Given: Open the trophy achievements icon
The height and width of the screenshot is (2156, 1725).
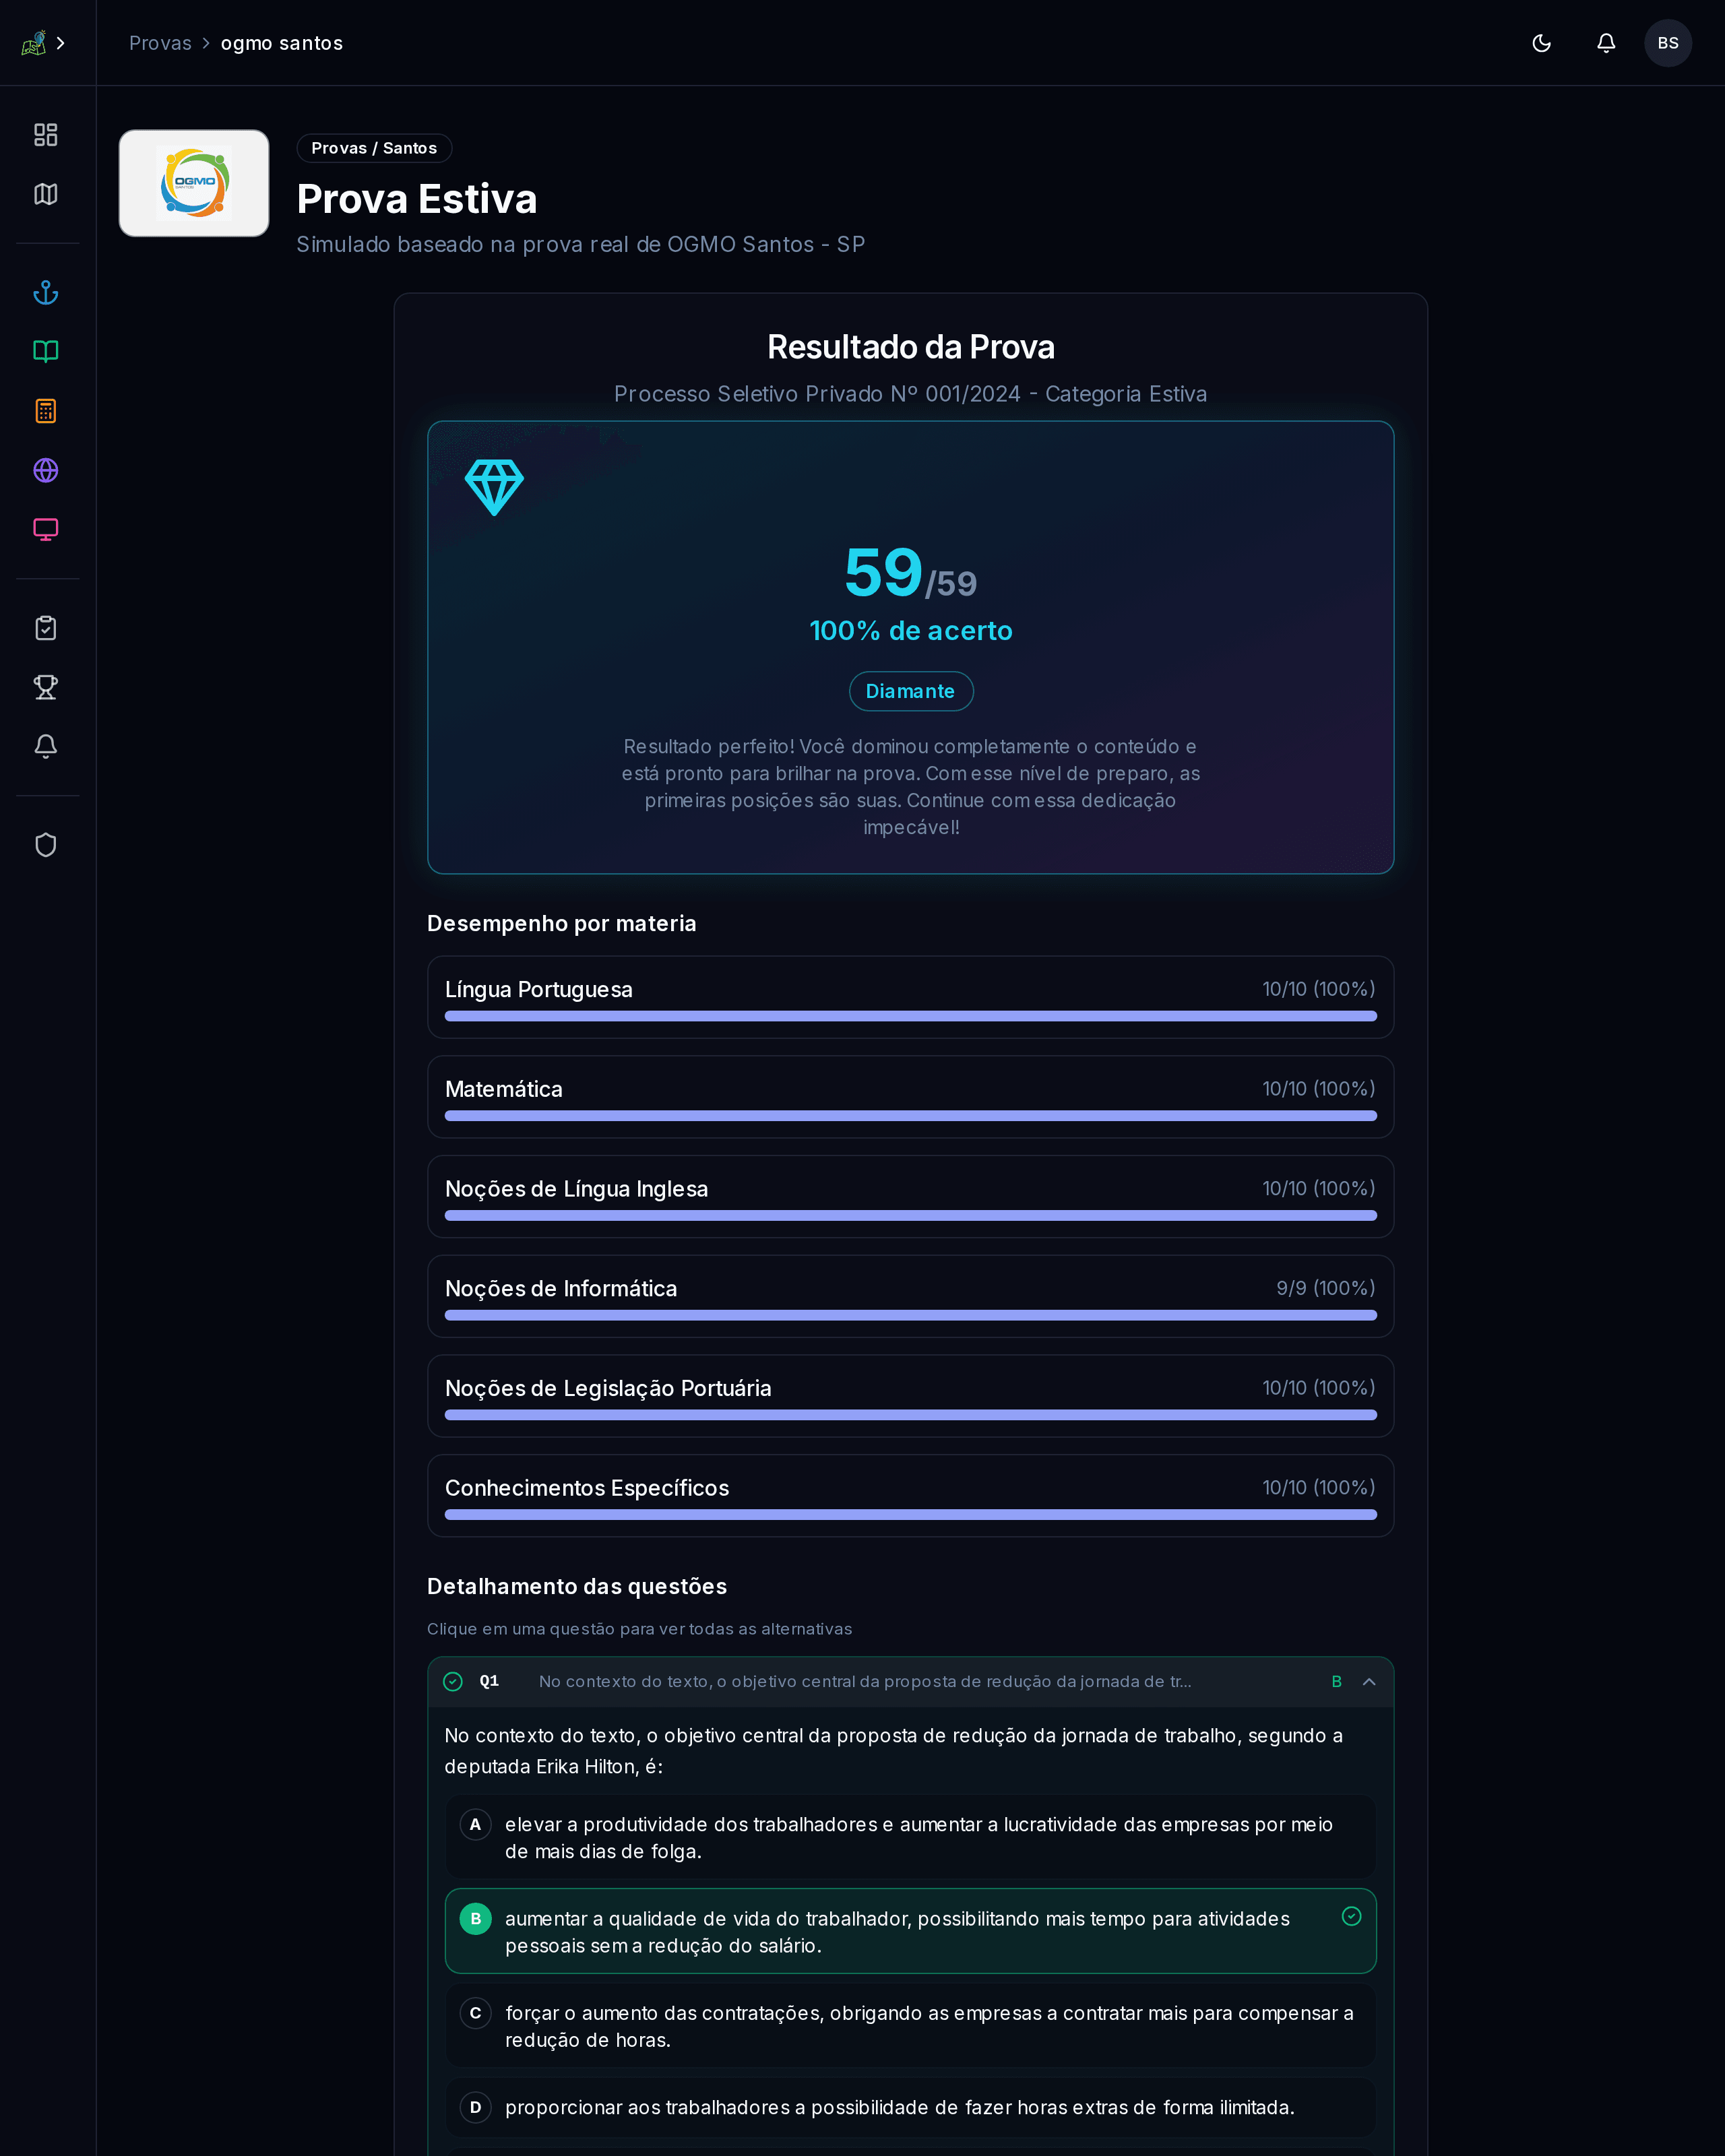Looking at the screenshot, I should pyautogui.click(x=45, y=687).
